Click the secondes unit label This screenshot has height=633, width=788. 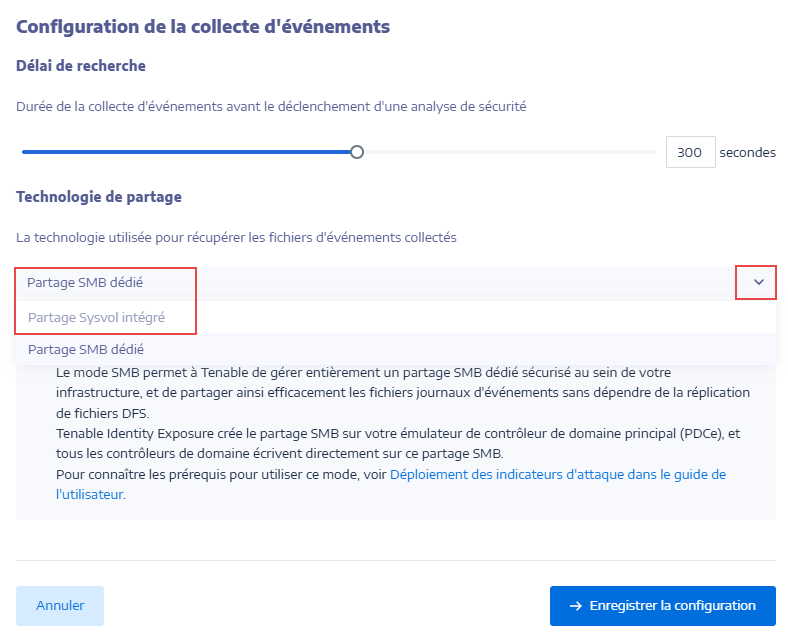click(x=747, y=153)
